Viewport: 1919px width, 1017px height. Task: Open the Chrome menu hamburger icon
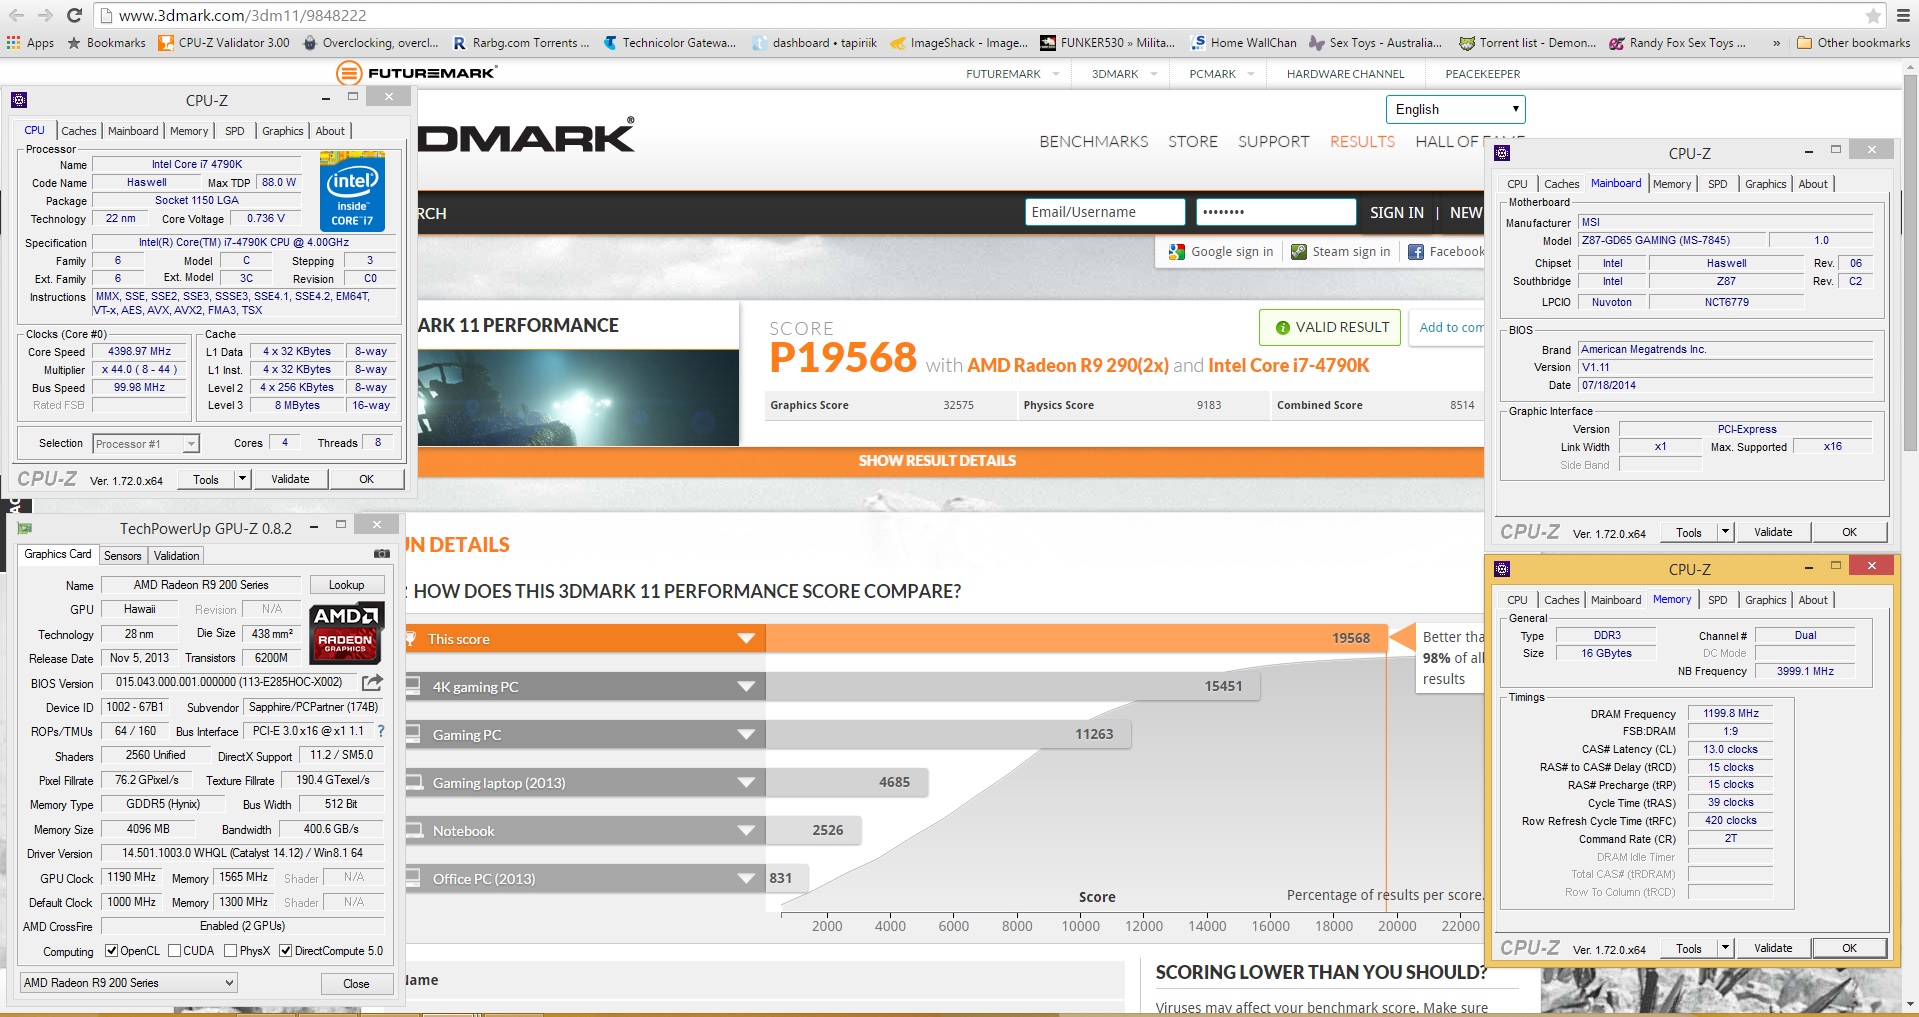coord(1903,15)
